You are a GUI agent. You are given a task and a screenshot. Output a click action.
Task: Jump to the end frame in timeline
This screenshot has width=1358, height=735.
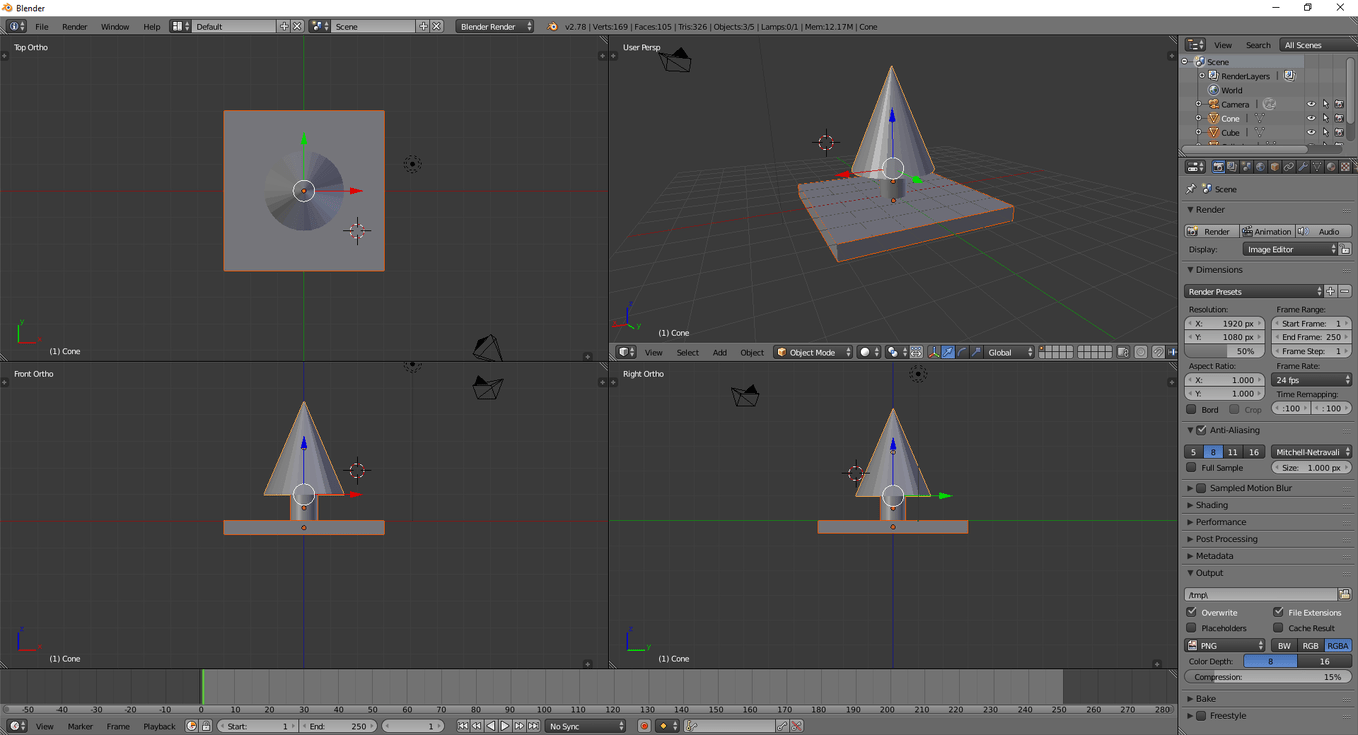[x=533, y=726]
